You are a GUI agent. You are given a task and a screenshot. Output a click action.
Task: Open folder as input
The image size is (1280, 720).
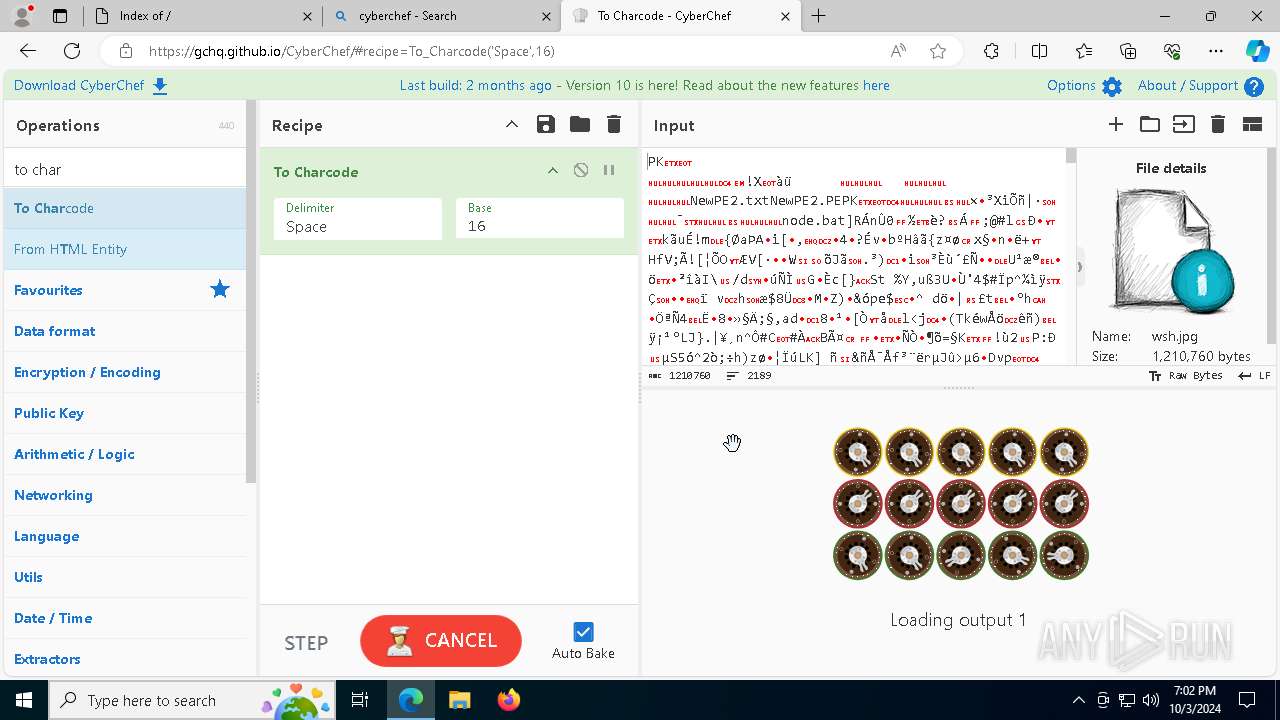1150,125
